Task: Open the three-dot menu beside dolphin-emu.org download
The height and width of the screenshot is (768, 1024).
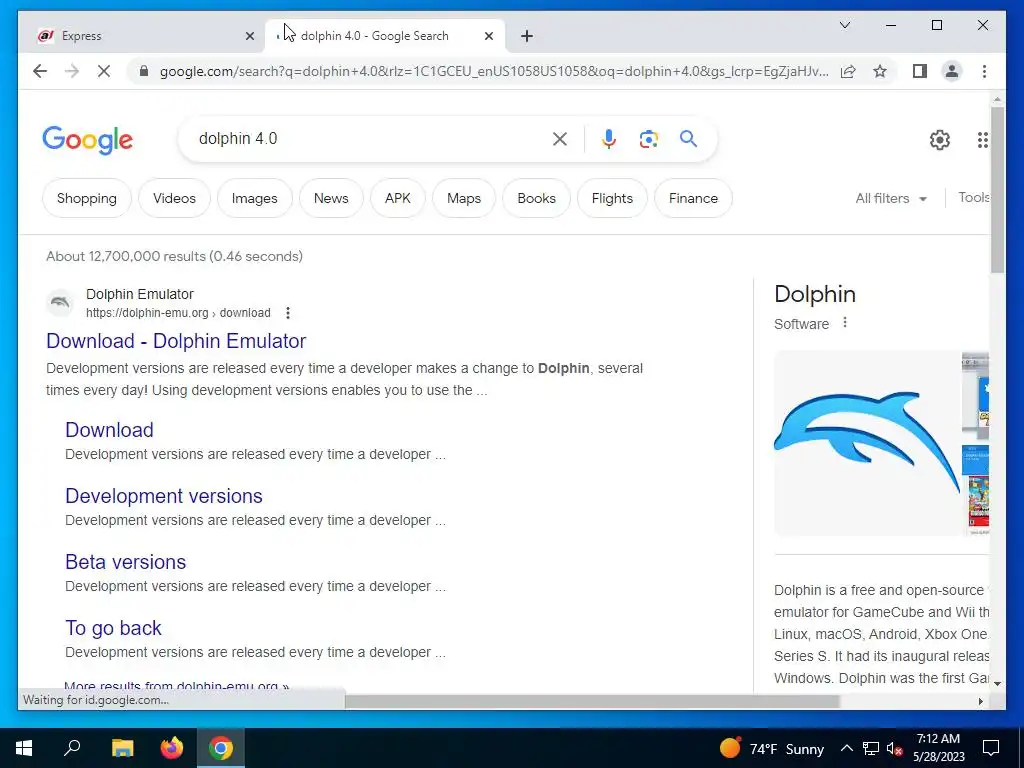Action: (287, 313)
